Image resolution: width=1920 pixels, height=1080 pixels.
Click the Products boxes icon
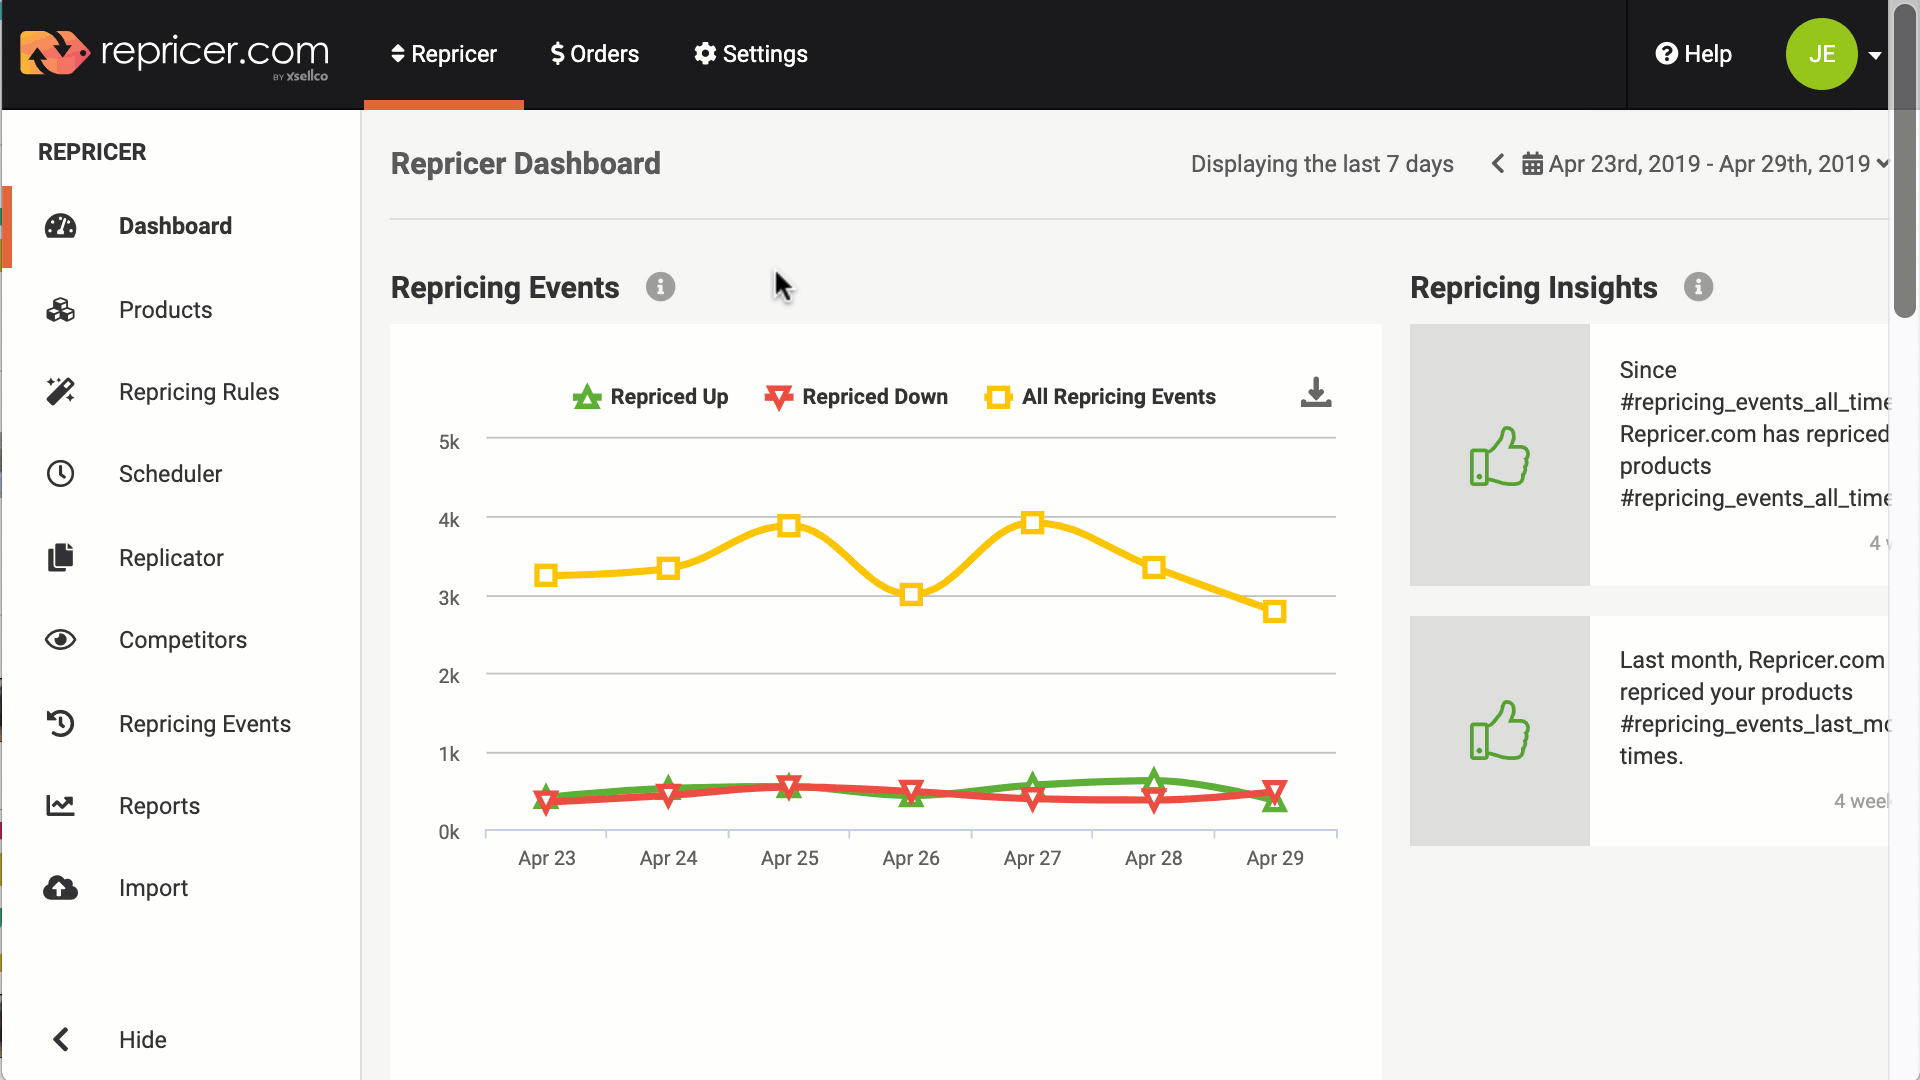pyautogui.click(x=61, y=310)
